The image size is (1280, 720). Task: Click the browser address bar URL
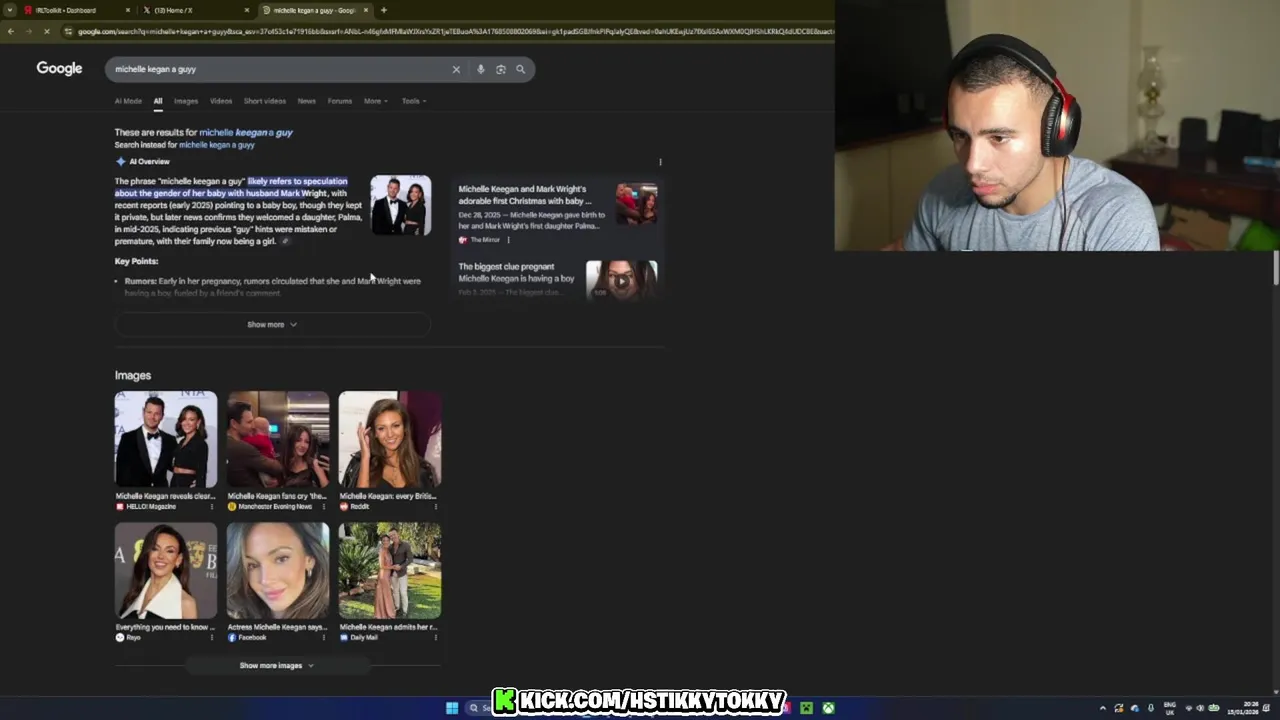(455, 31)
